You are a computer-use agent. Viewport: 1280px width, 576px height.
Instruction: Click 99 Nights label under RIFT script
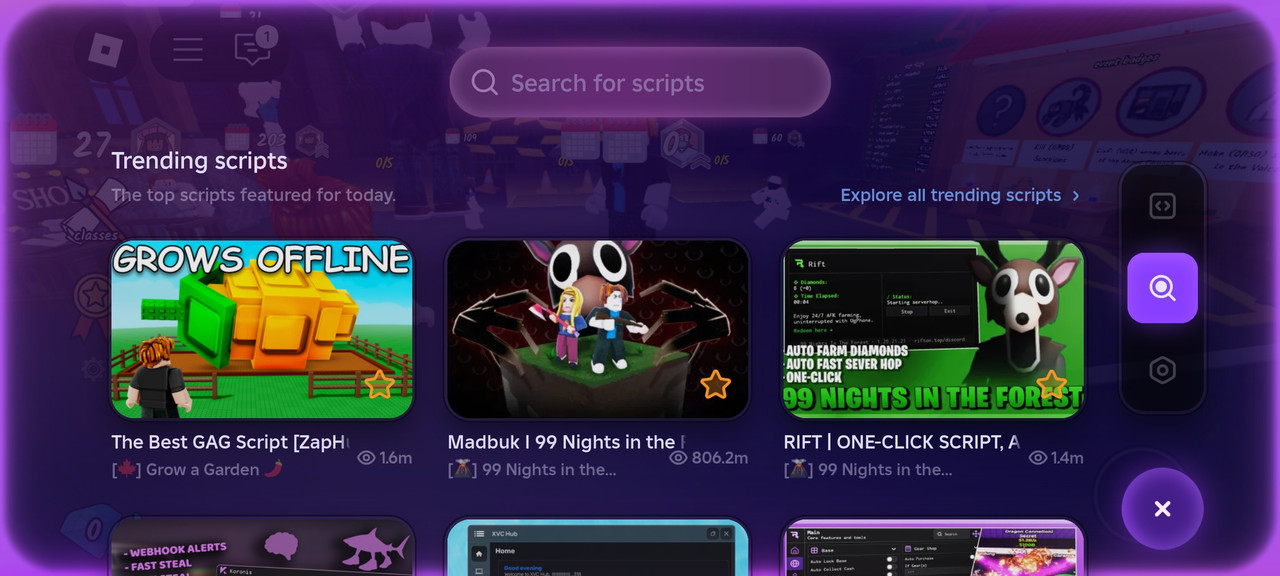(868, 469)
